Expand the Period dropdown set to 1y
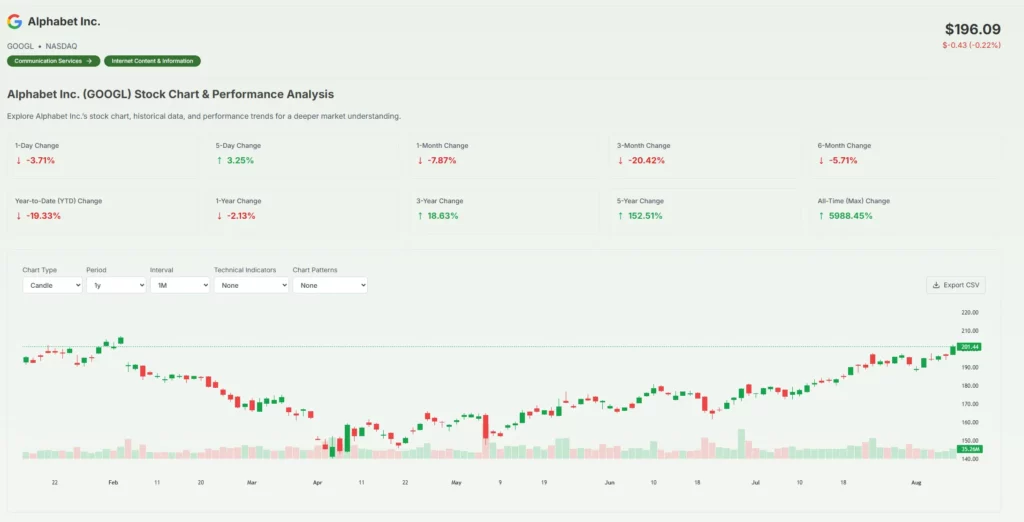 [115, 285]
